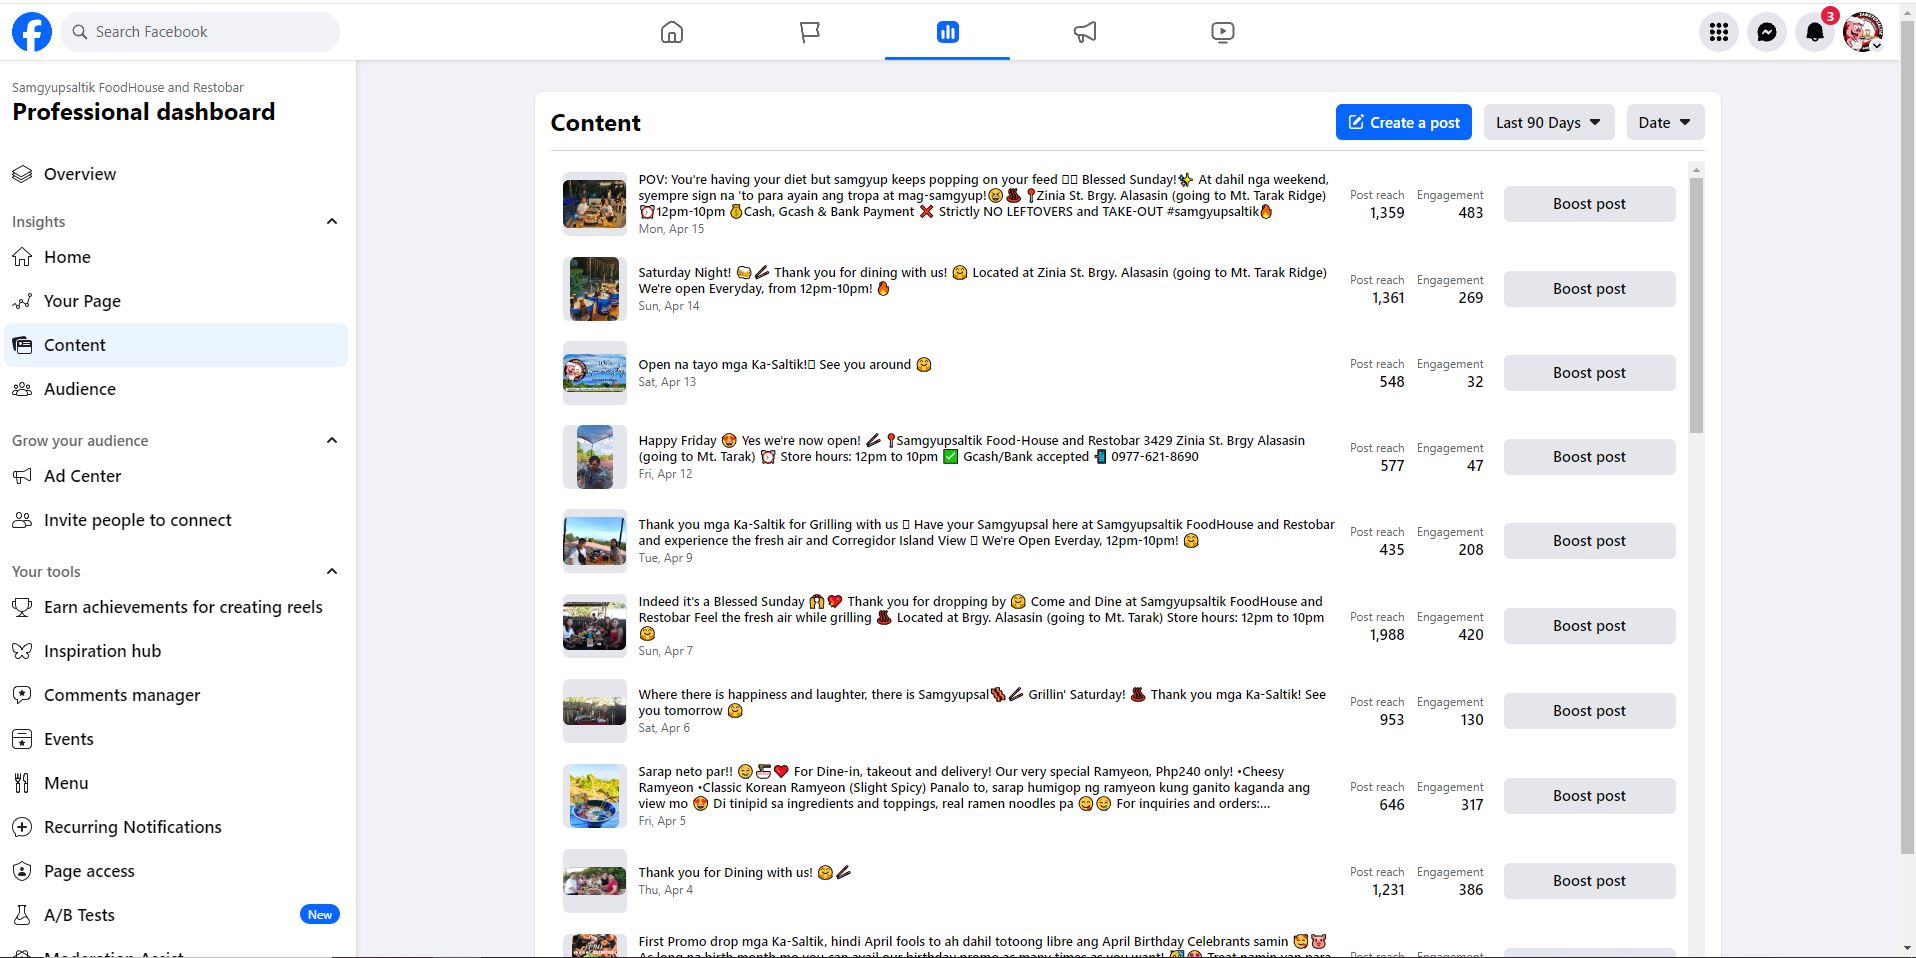Image resolution: width=1916 pixels, height=958 pixels.
Task: Open the Ad Center megaphone icon in top navigation
Action: (x=1085, y=32)
